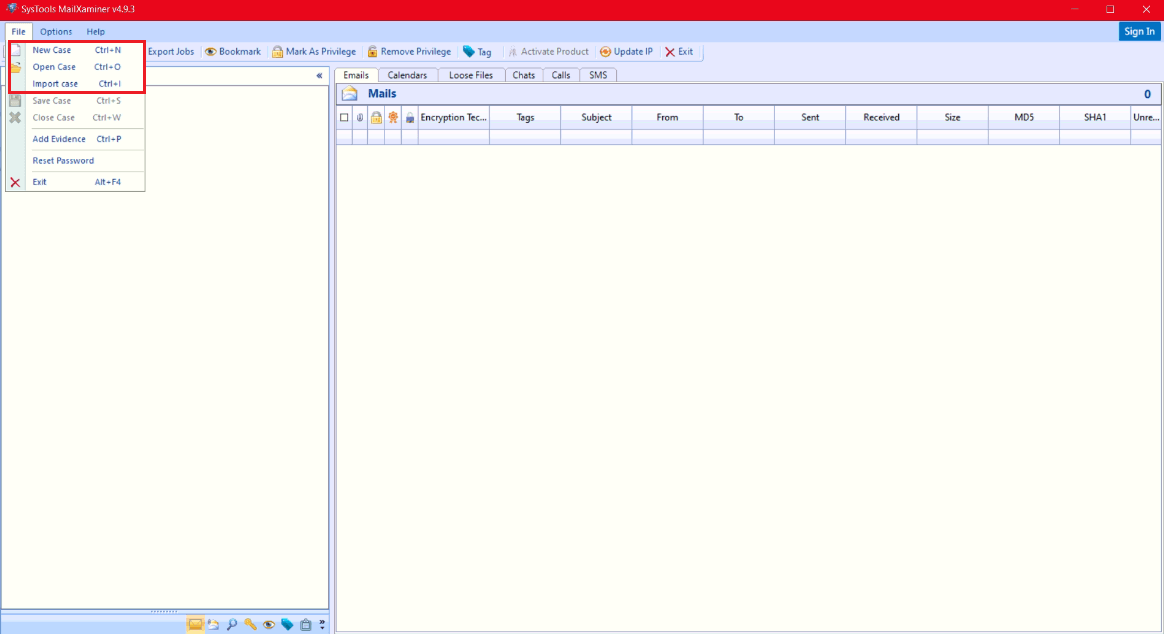1164x634 pixels.
Task: Sort by the SHA1 column header
Action: point(1095,117)
